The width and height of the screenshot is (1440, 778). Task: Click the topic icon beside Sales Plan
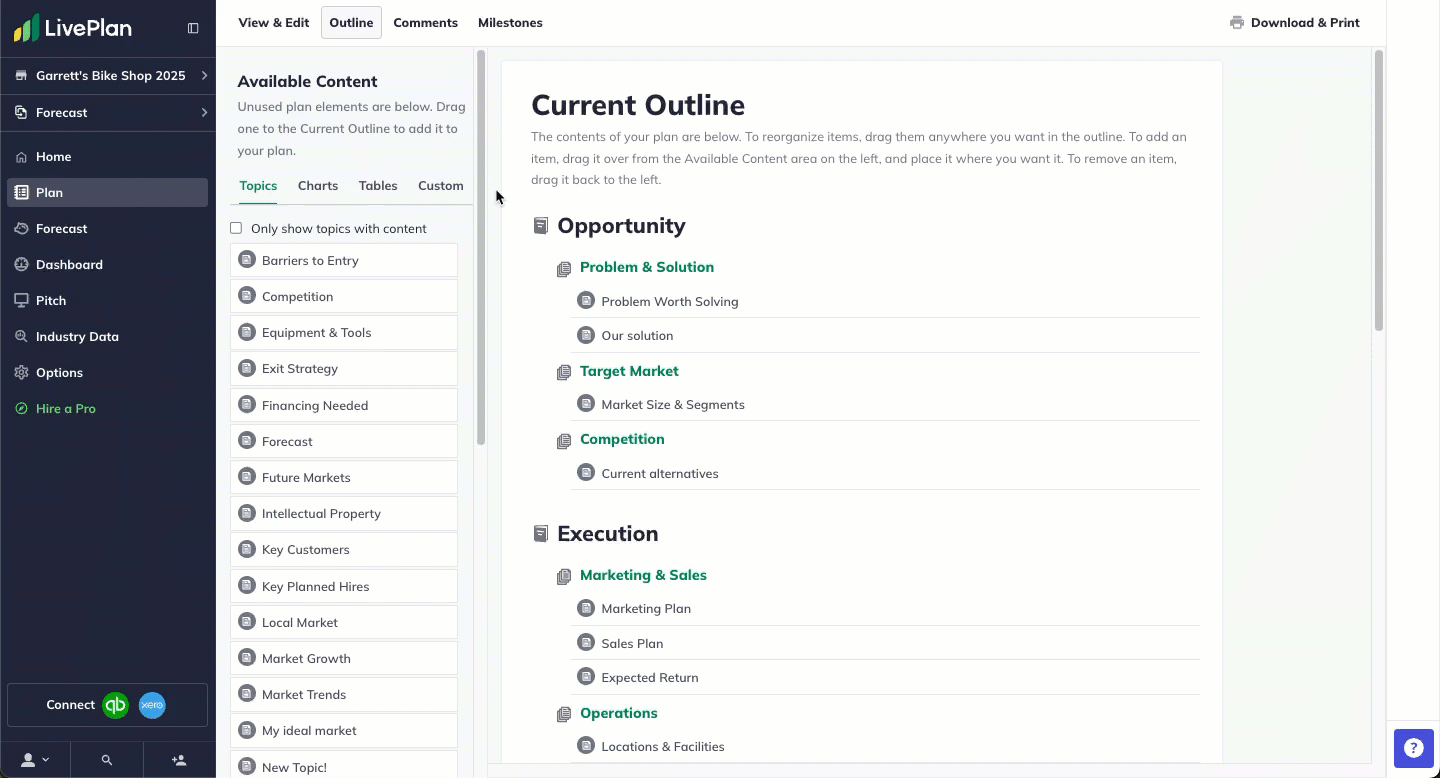point(586,643)
